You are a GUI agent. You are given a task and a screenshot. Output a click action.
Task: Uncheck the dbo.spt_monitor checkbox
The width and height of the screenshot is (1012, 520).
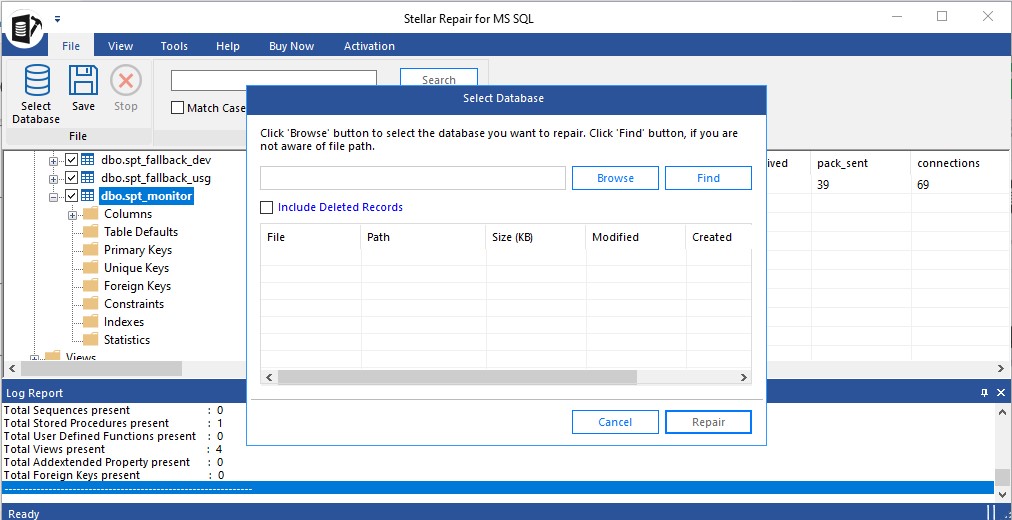pos(72,195)
